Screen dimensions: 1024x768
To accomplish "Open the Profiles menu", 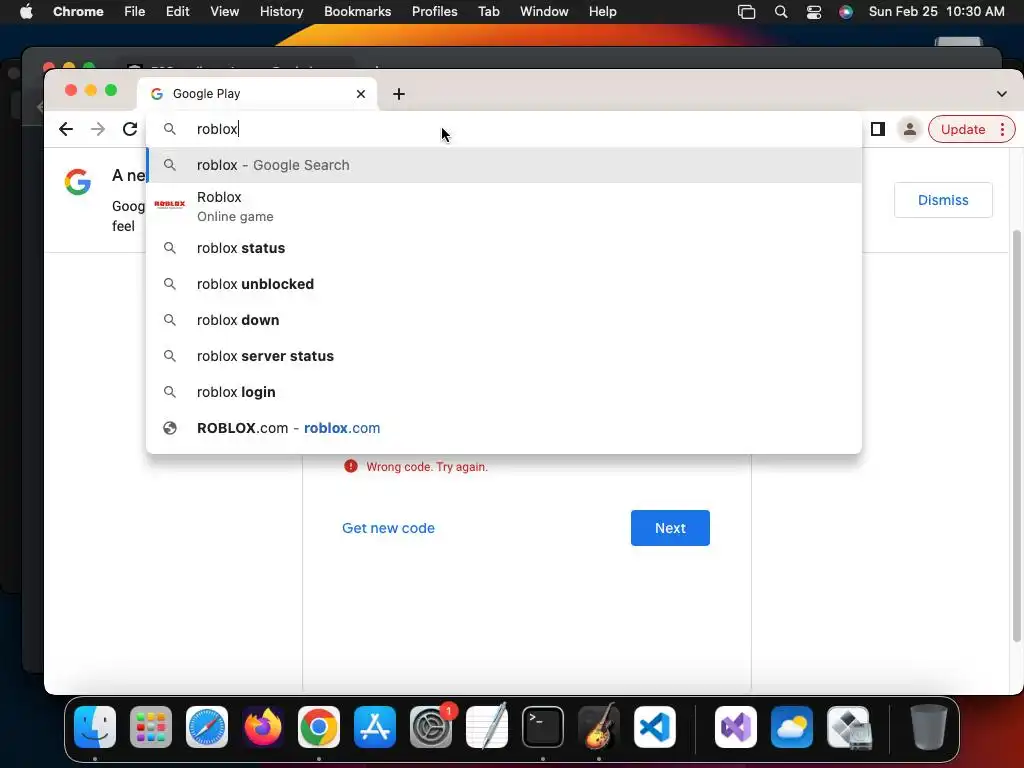I will pyautogui.click(x=434, y=11).
